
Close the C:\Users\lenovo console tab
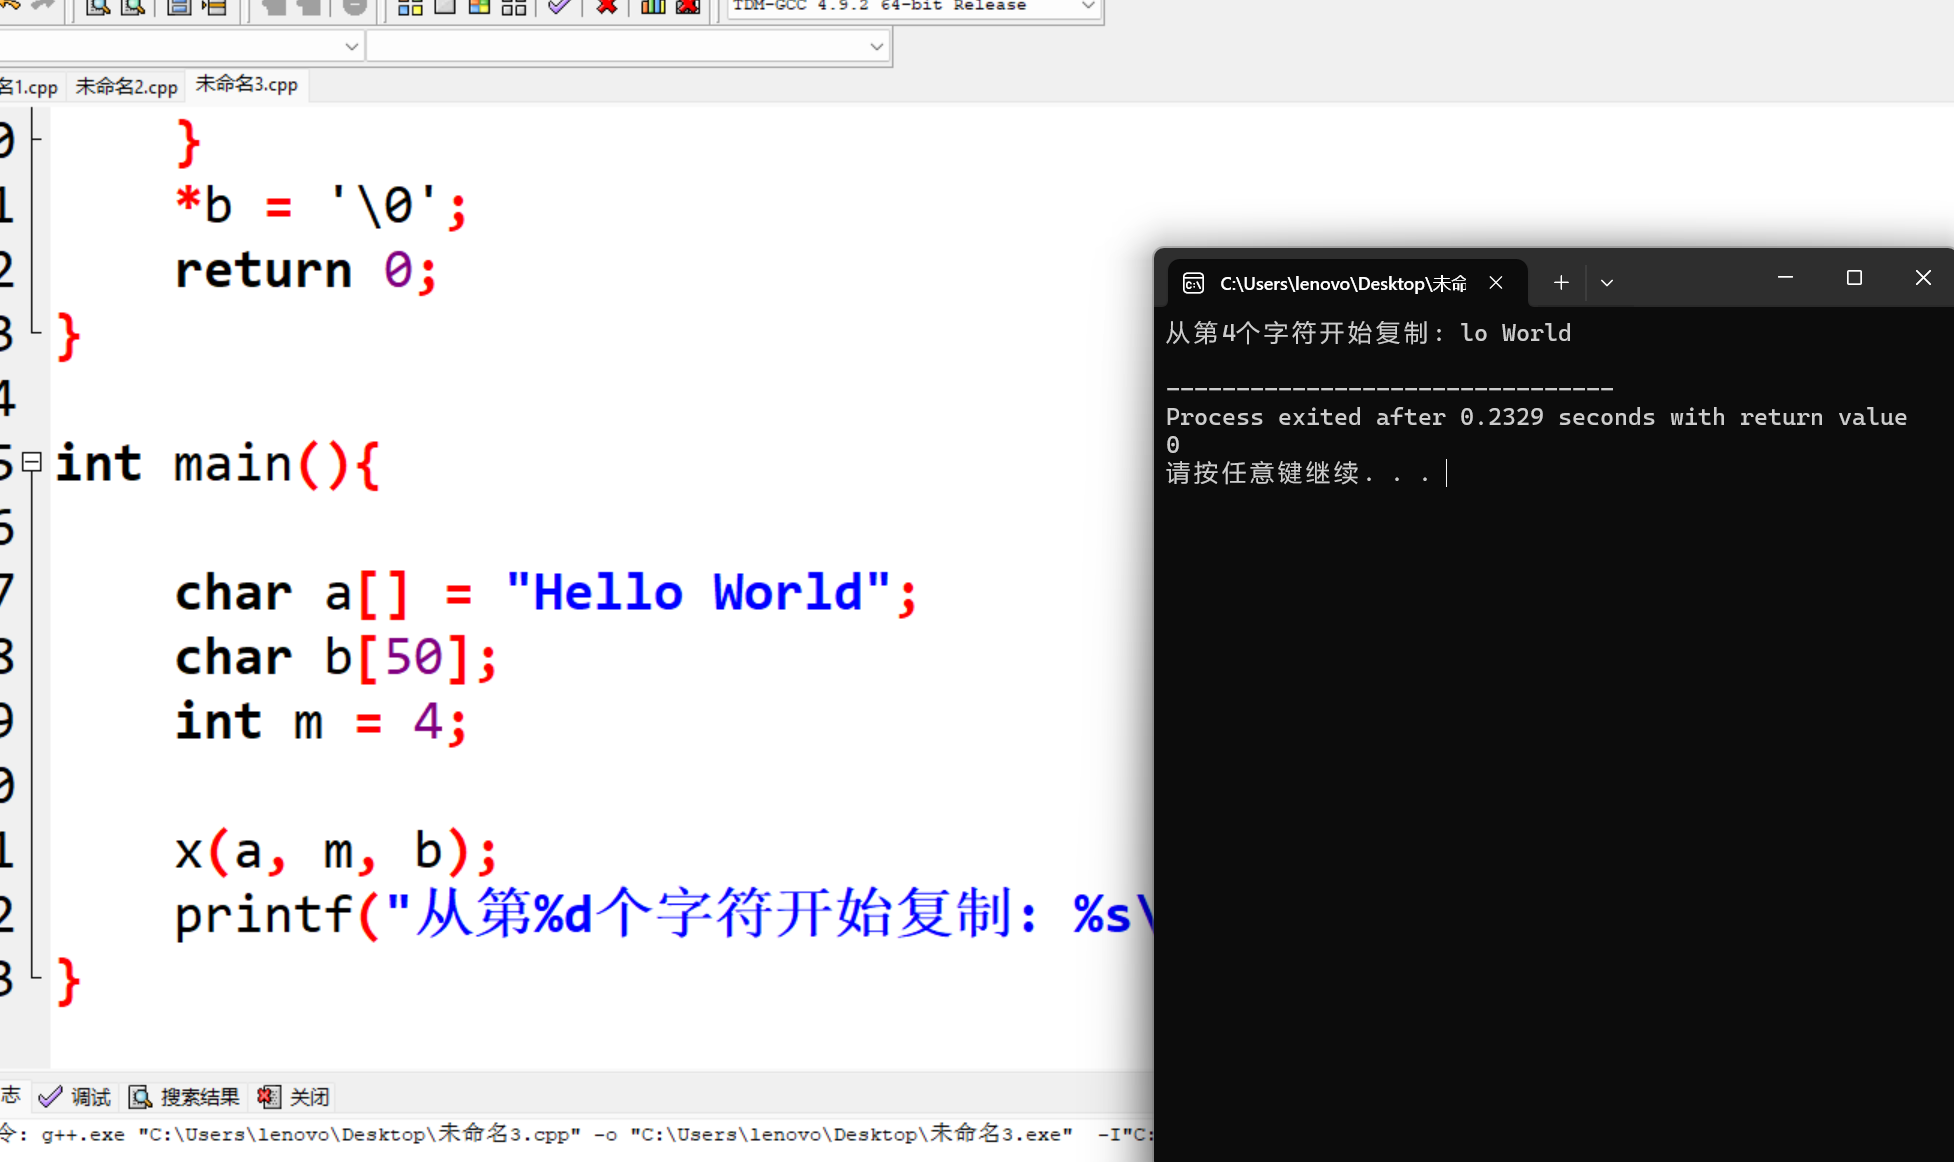pos(1496,283)
